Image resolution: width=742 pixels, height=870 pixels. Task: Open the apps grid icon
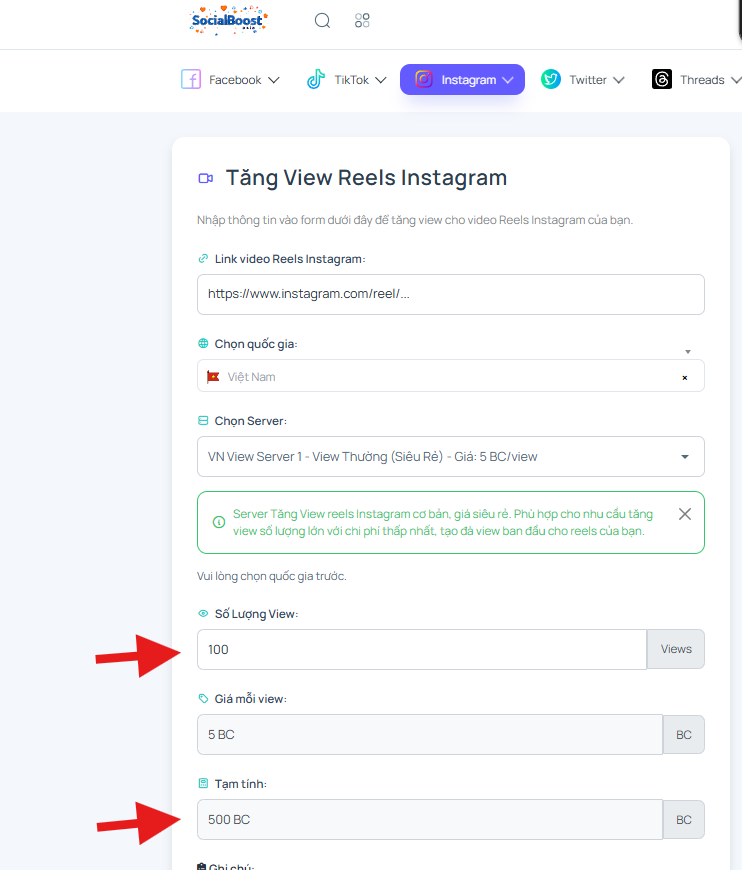(362, 21)
